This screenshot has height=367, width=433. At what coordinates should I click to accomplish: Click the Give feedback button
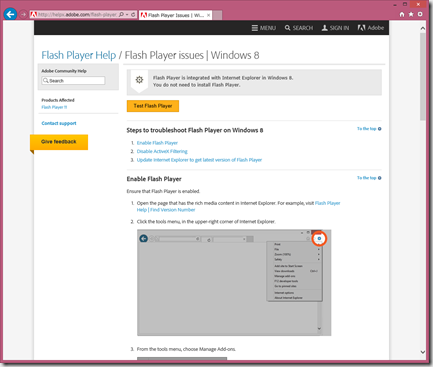pyautogui.click(x=59, y=142)
